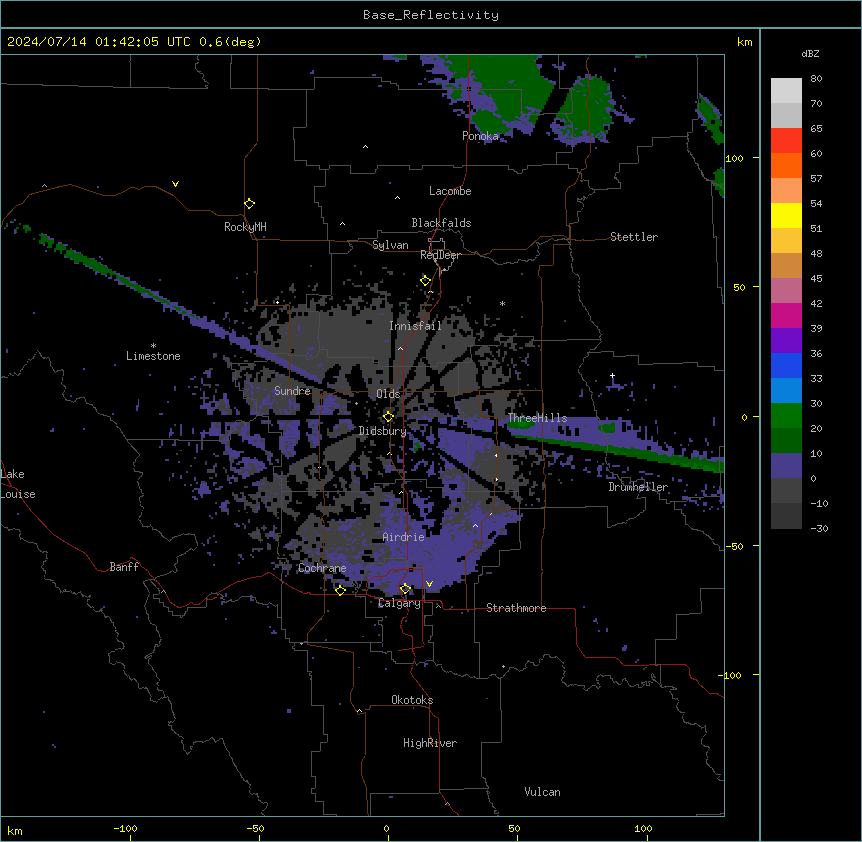862x842 pixels.
Task: Select the Lacombe city label
Action: 450,191
